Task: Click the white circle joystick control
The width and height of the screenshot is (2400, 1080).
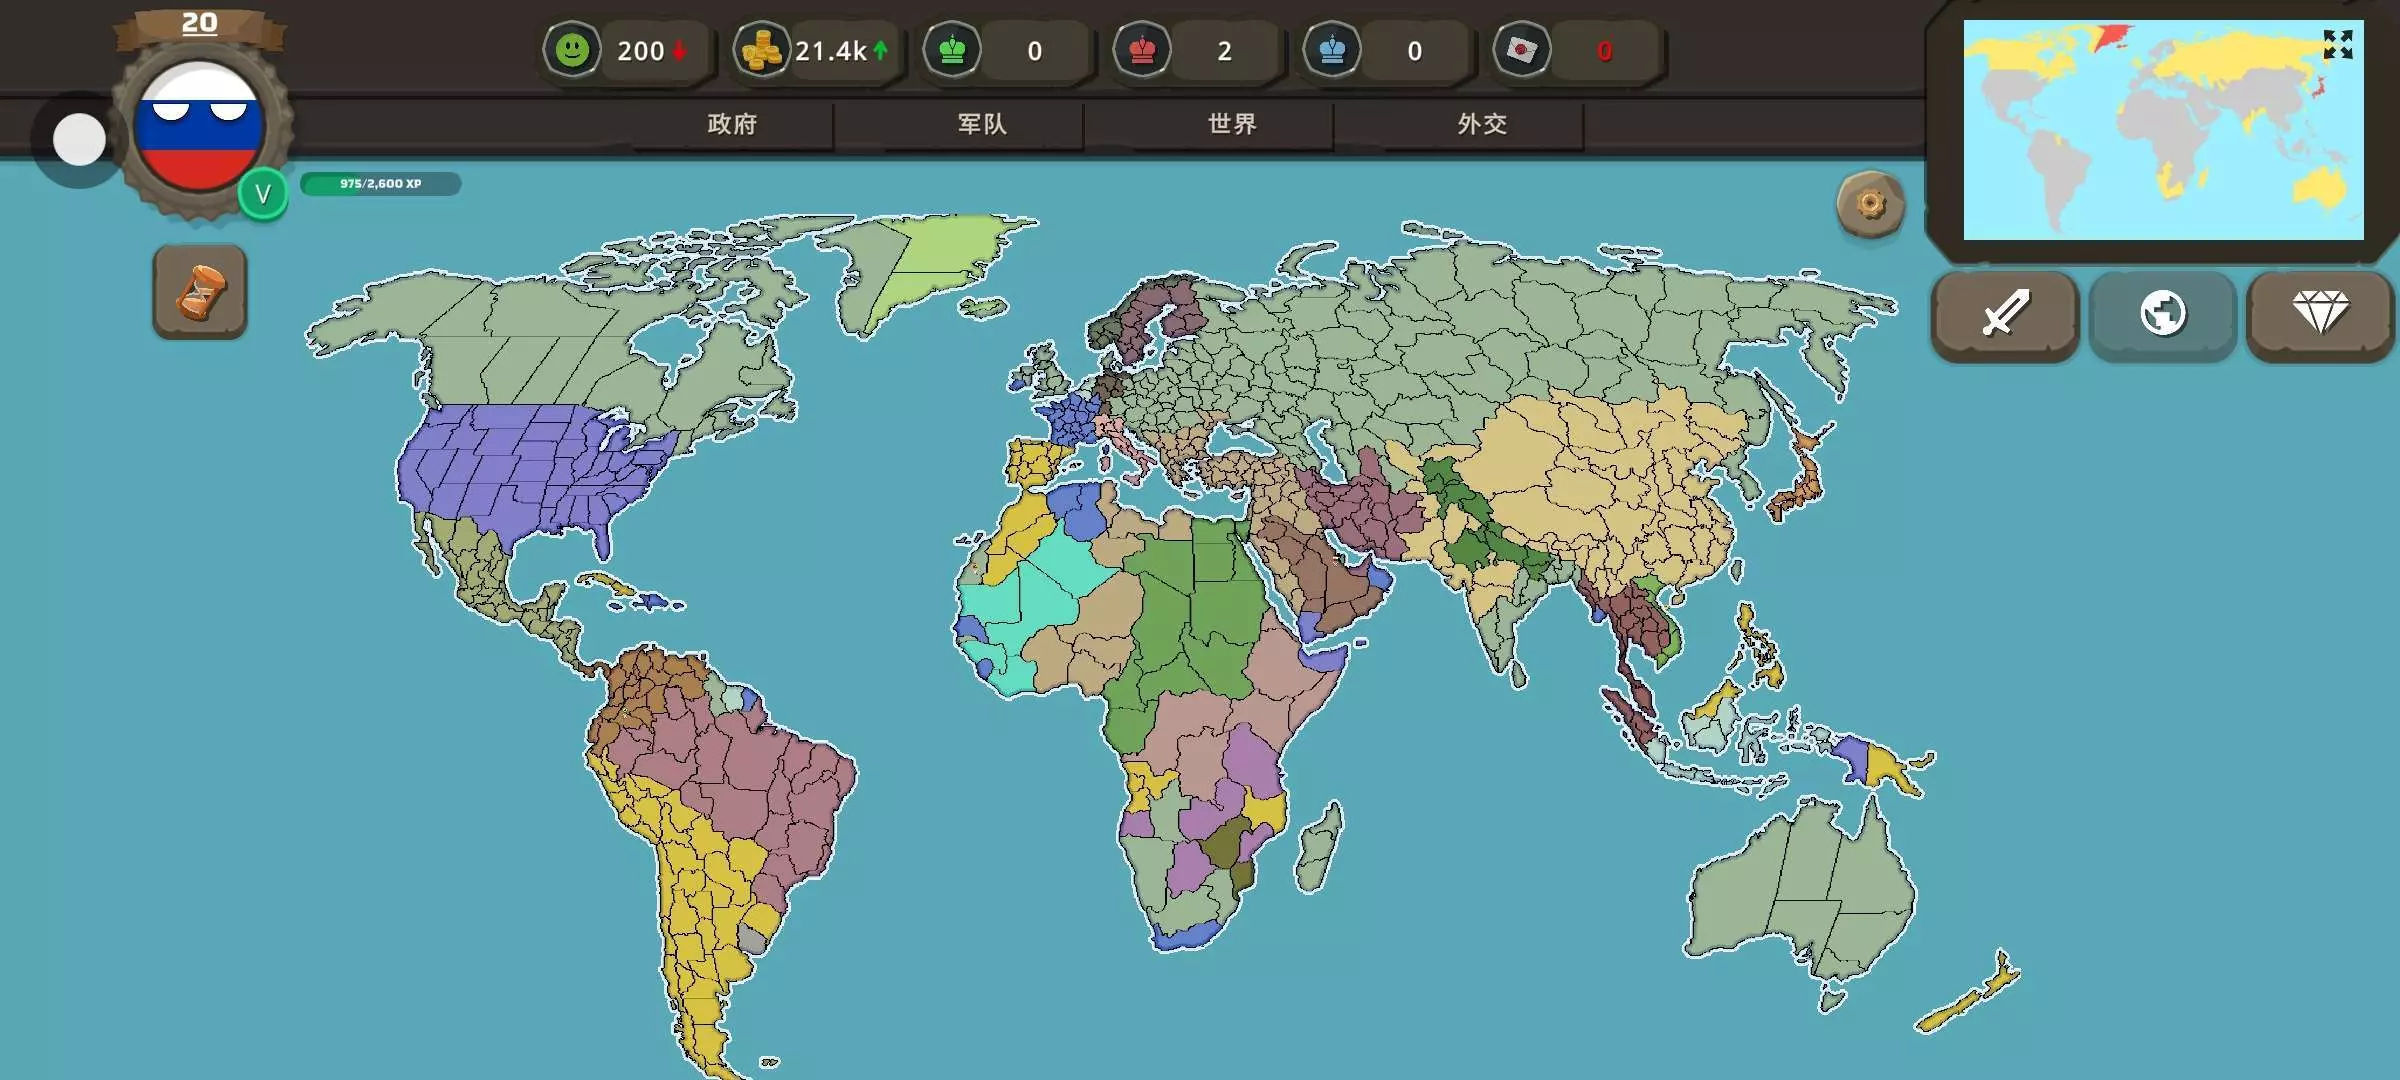Action: click(x=79, y=140)
